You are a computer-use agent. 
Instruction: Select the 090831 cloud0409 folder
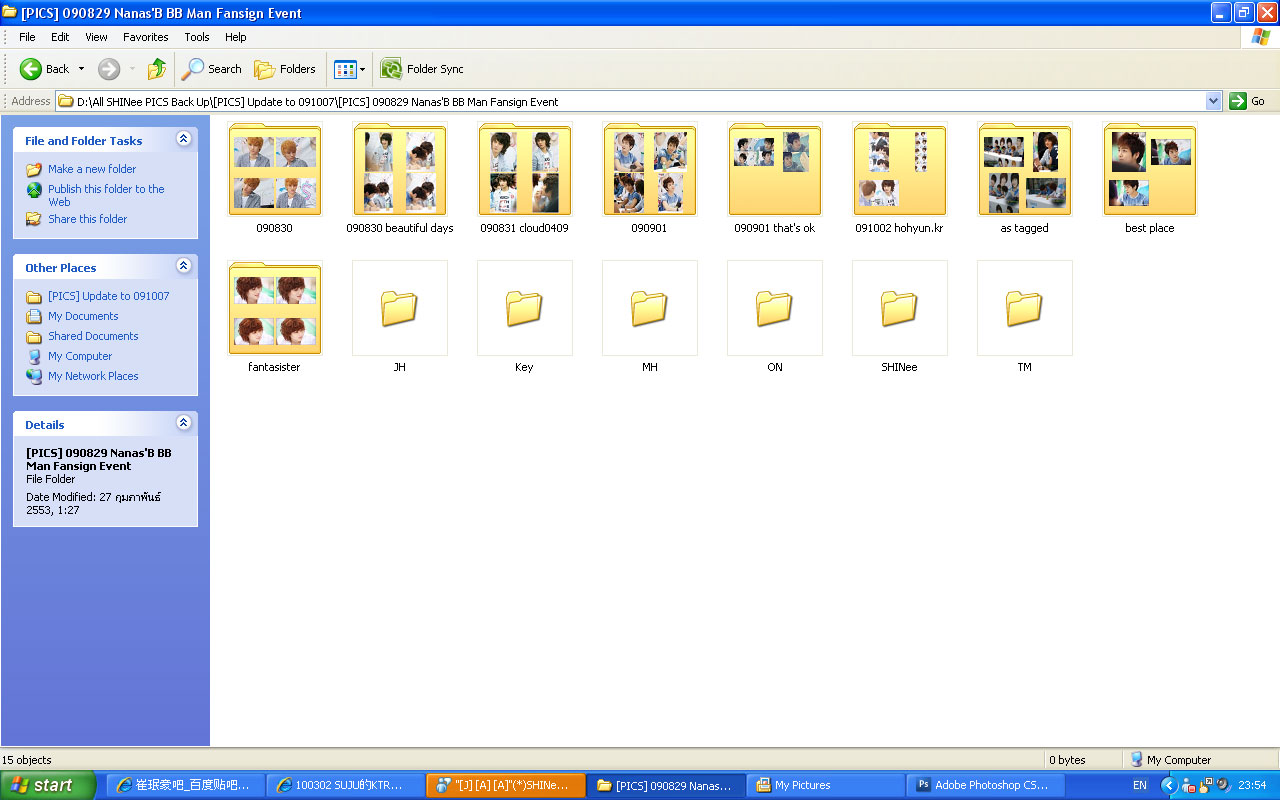525,170
